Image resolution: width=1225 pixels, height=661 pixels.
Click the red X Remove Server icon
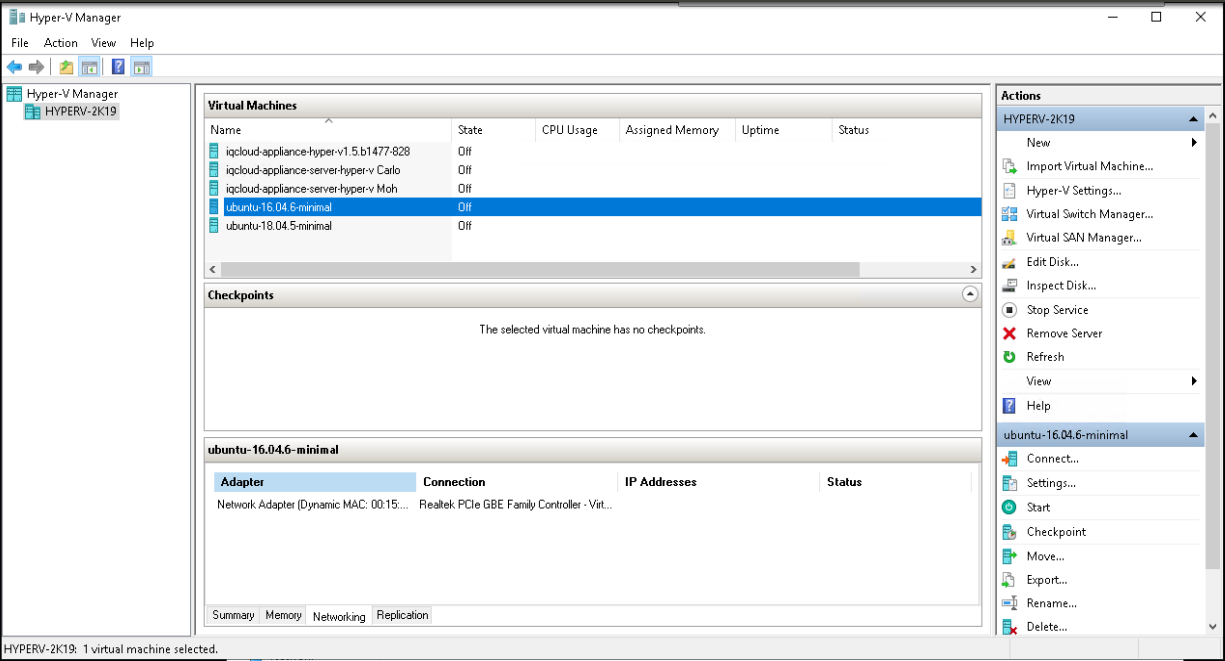coord(1009,333)
